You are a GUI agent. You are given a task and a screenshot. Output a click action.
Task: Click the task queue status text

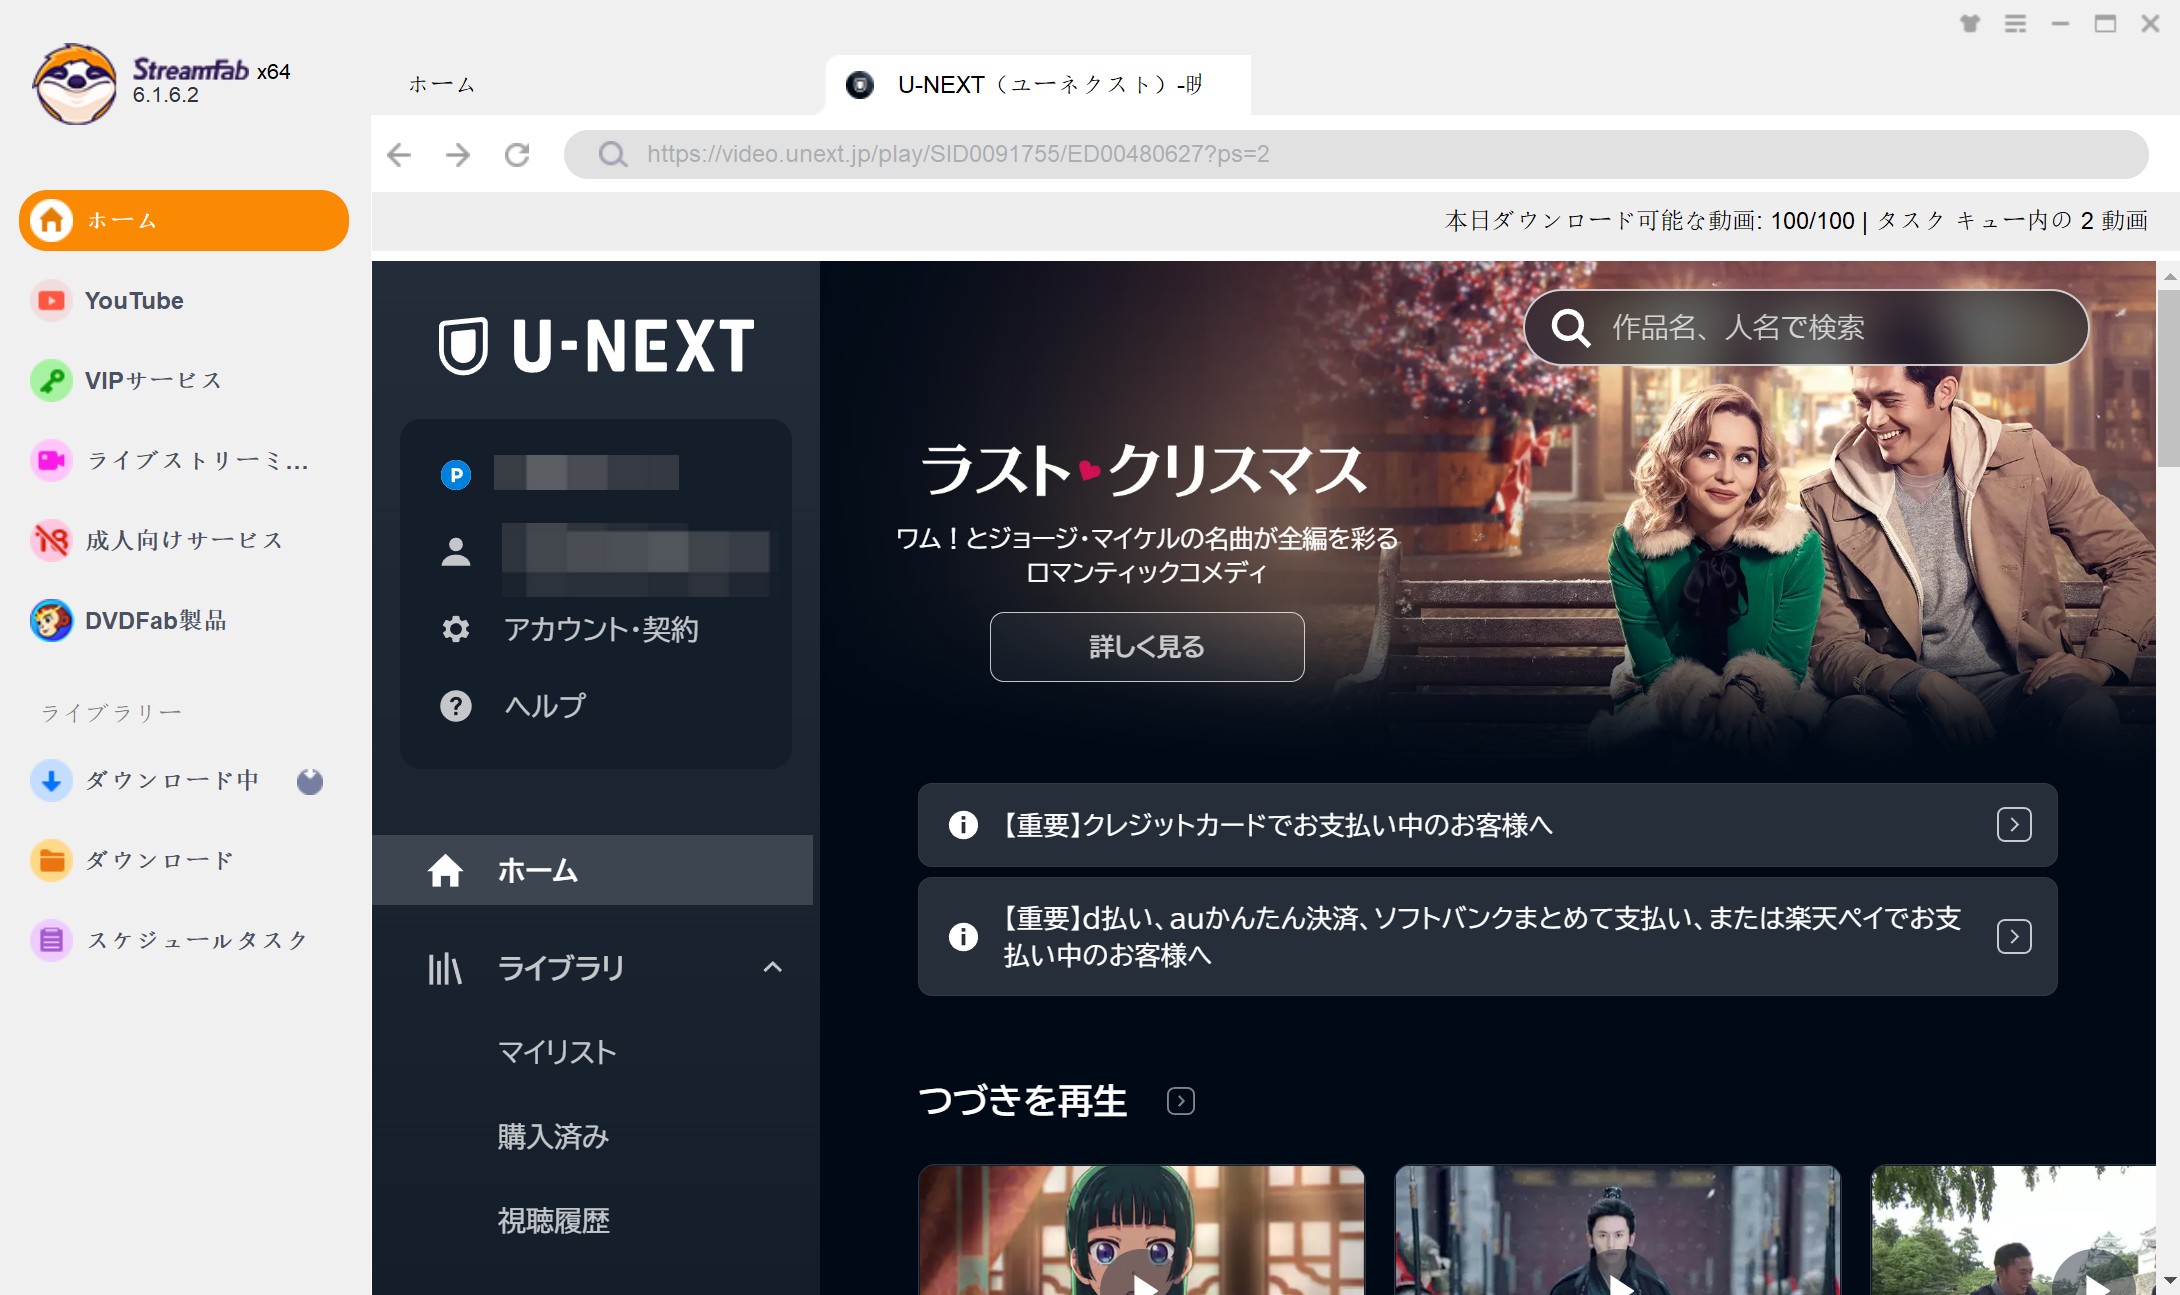pyautogui.click(x=2012, y=221)
